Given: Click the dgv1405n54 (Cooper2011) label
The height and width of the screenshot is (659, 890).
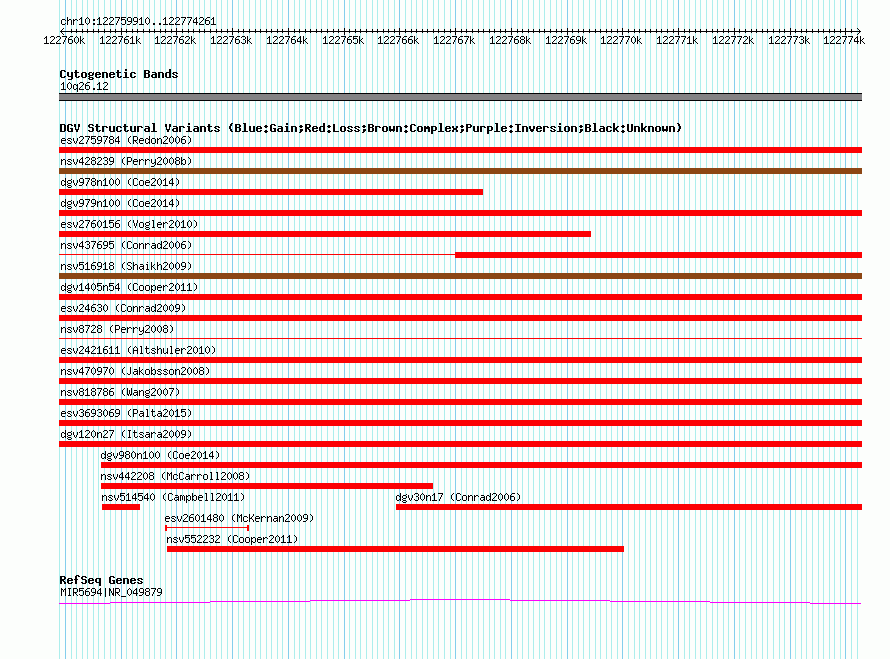Looking at the screenshot, I should [129, 287].
